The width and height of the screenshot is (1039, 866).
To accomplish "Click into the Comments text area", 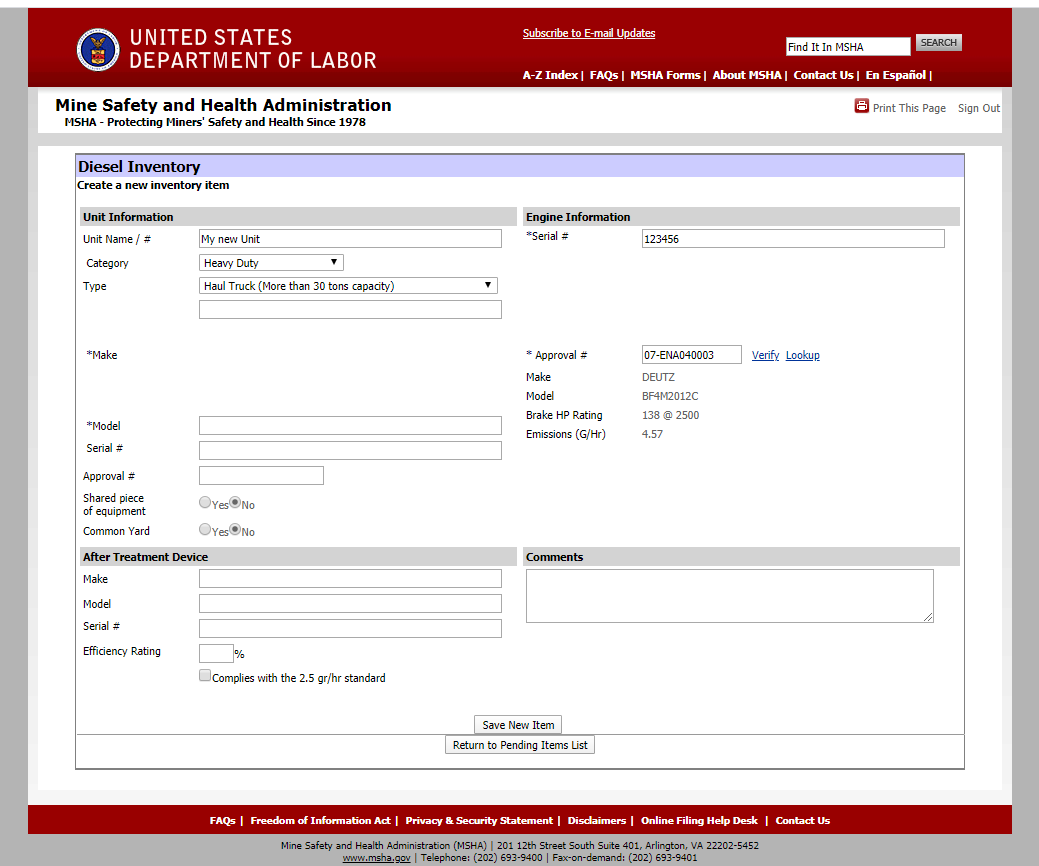I will tap(729, 596).
